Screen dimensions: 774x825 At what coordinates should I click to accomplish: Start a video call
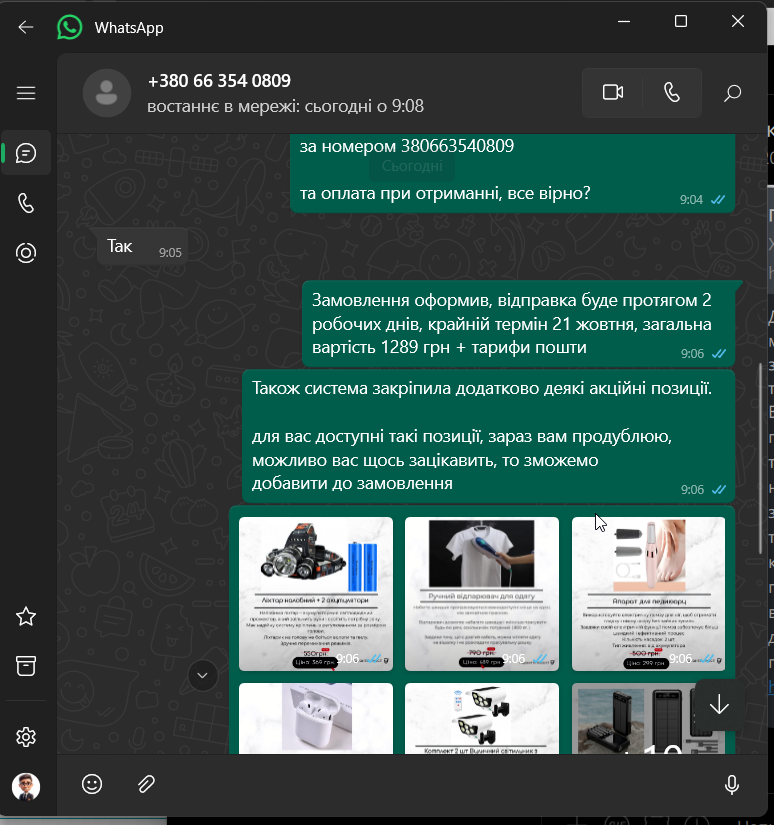pyautogui.click(x=612, y=93)
